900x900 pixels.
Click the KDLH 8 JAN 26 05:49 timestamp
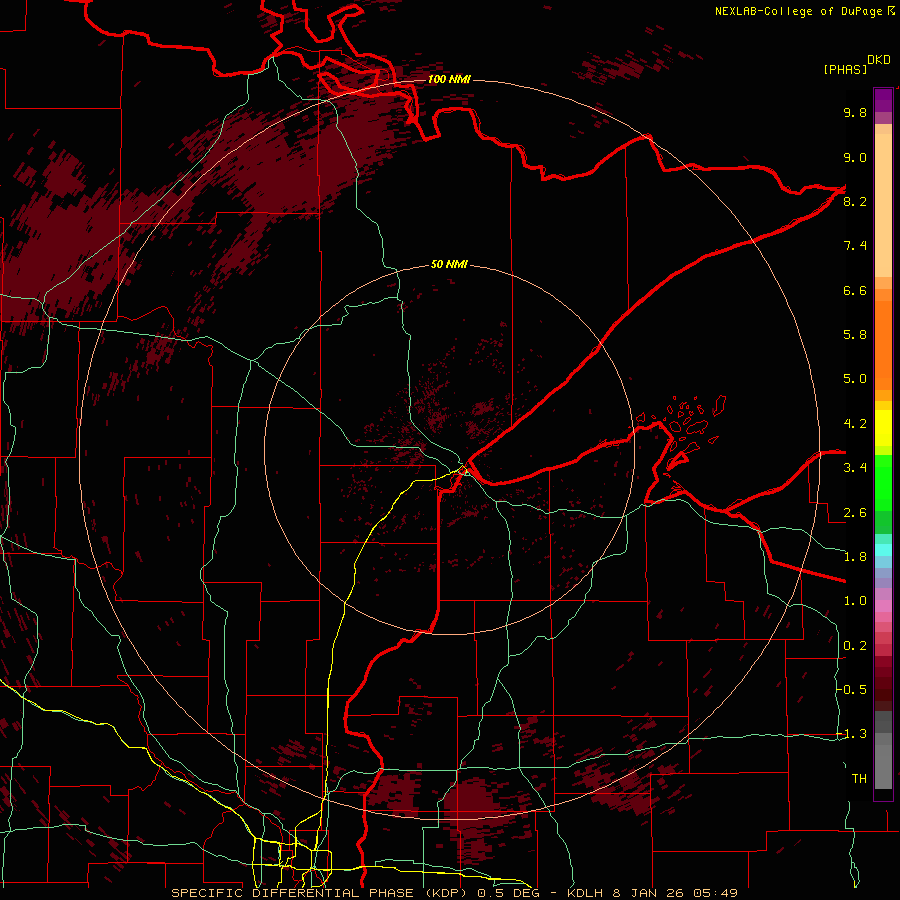[652, 893]
